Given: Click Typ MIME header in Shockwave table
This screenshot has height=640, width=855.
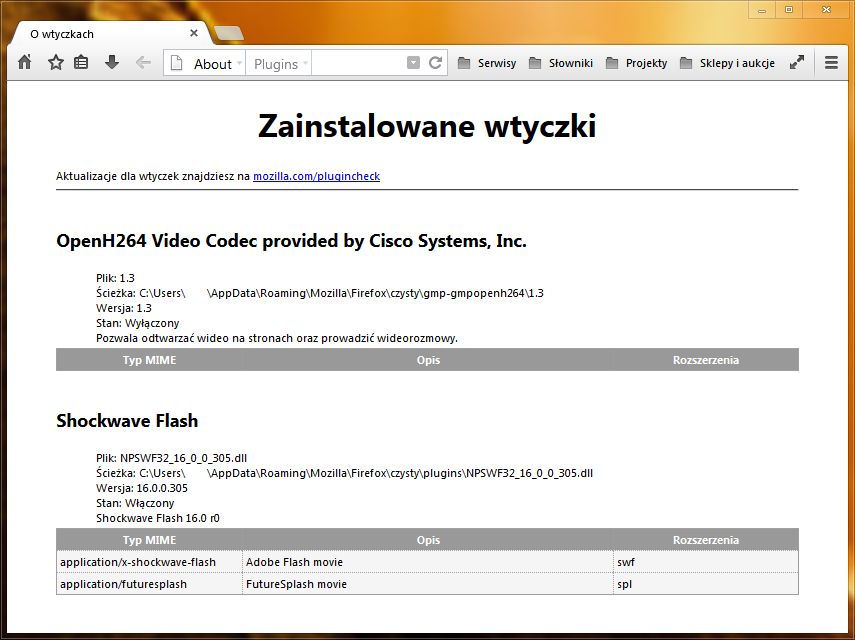Looking at the screenshot, I should click(149, 540).
